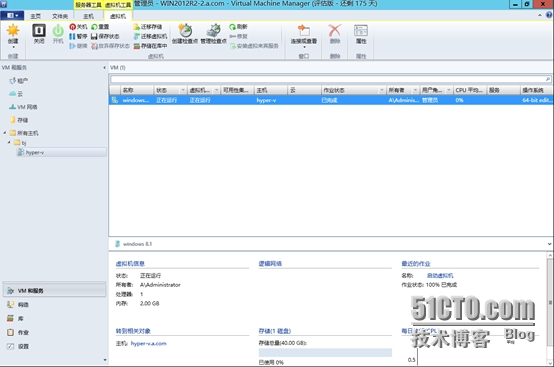
Task: Select the windows VM row icon
Action: [x=115, y=100]
